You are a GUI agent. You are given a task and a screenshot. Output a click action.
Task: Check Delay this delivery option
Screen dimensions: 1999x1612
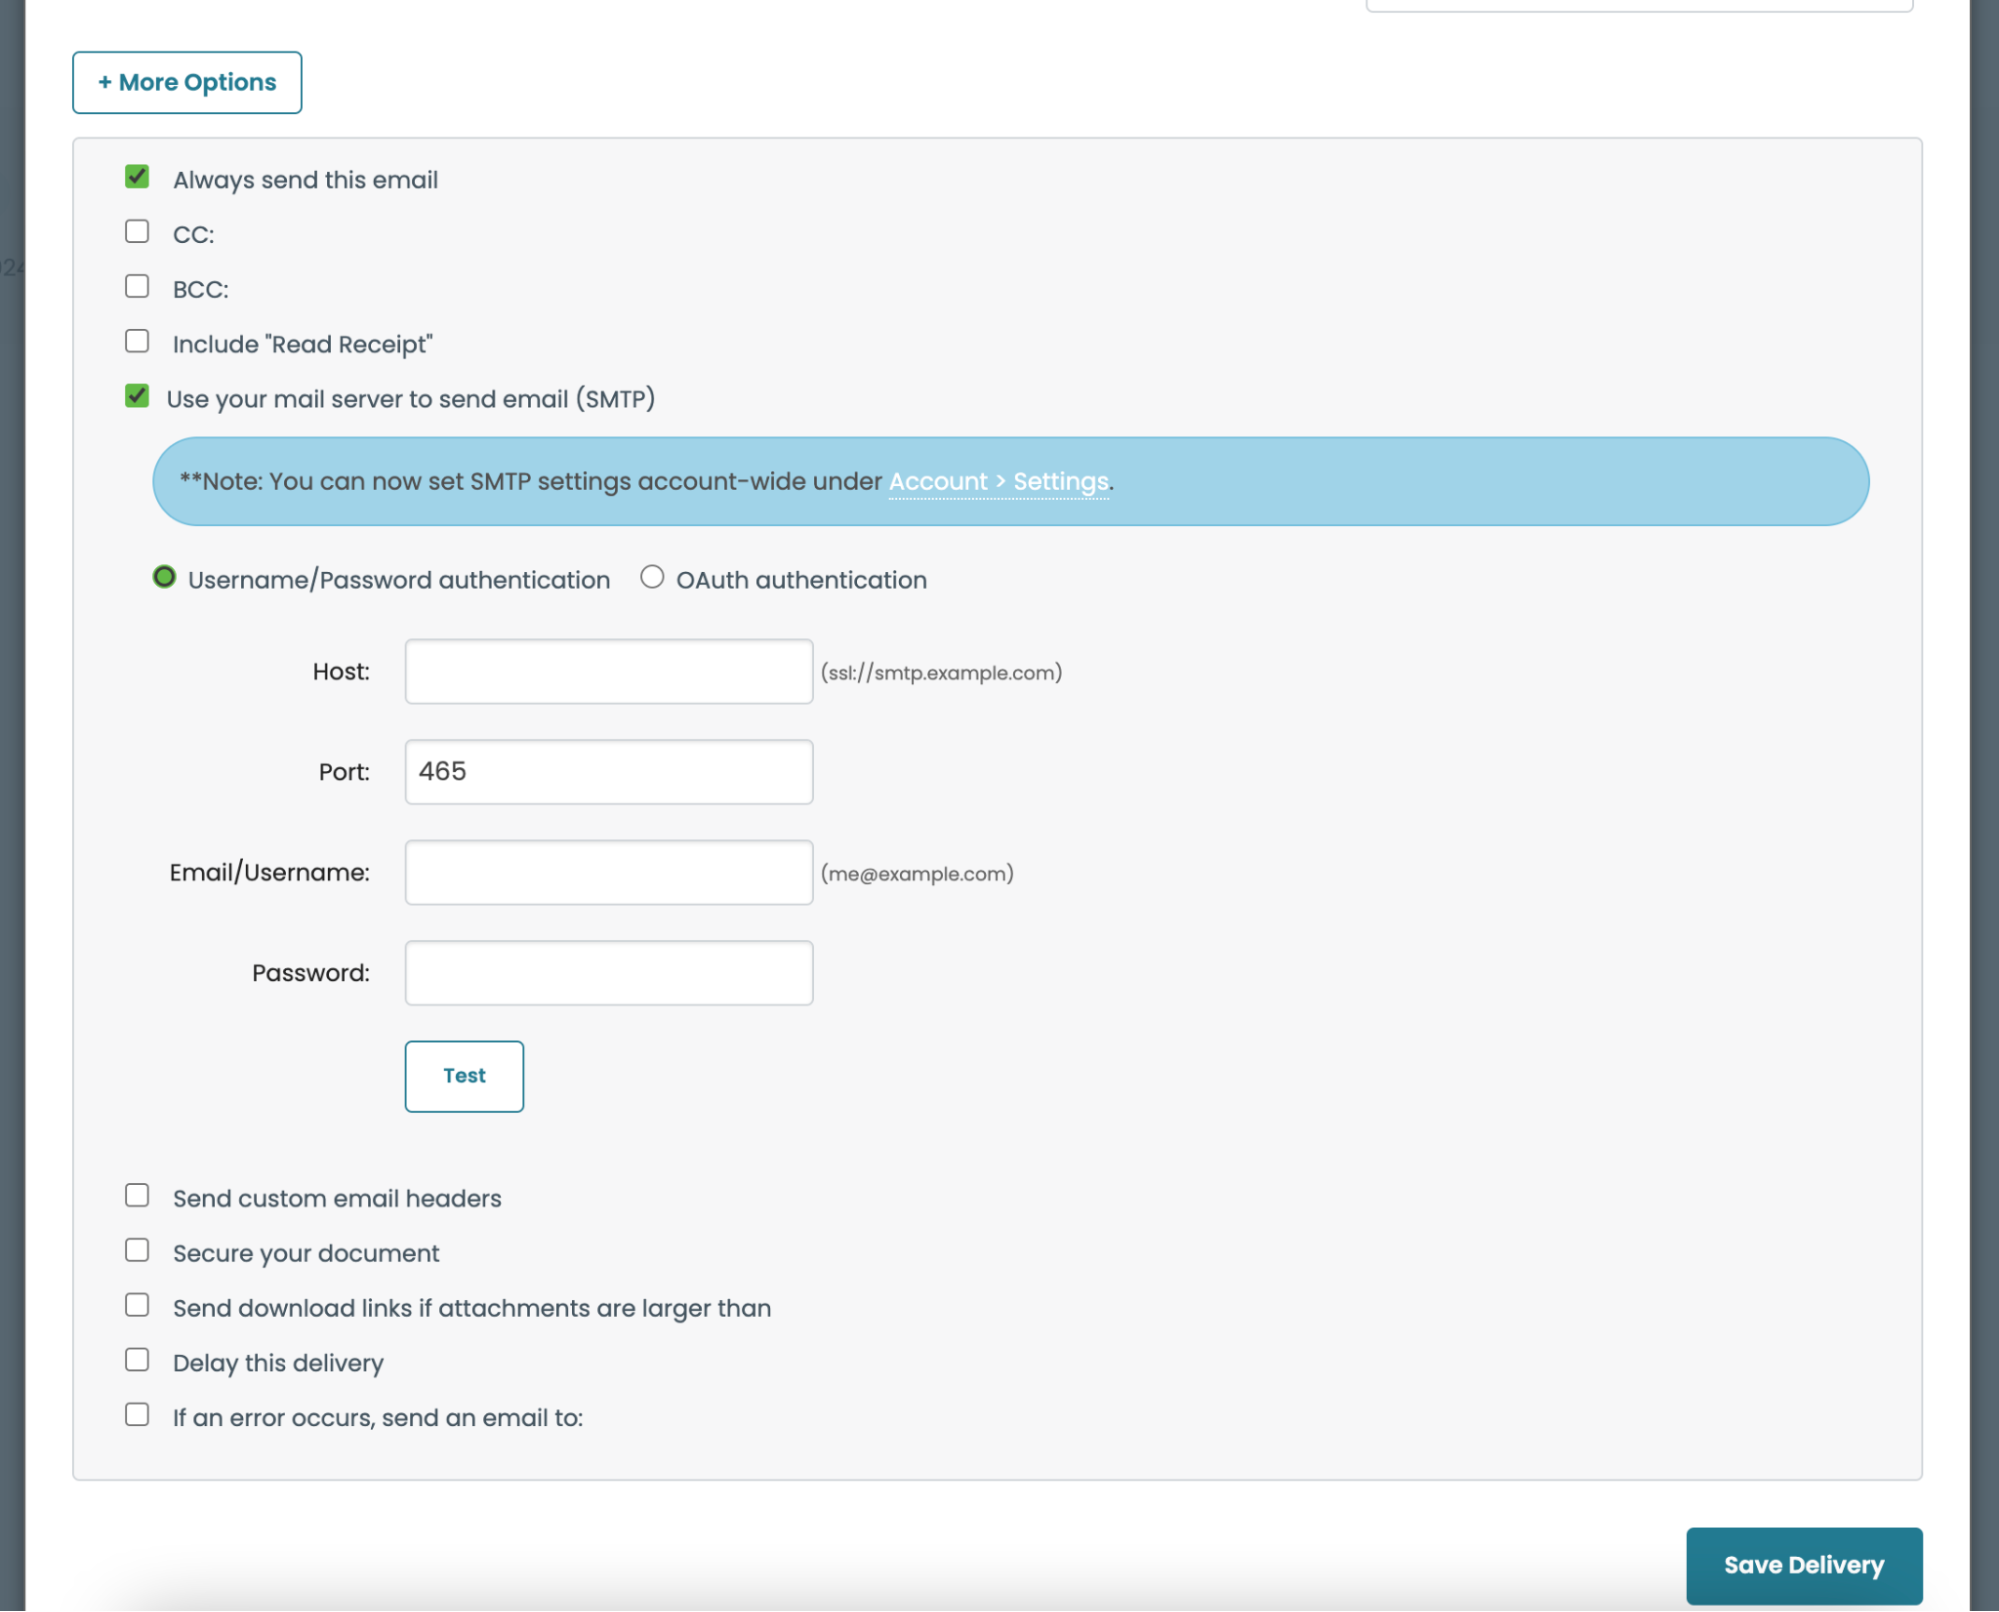(x=137, y=1361)
